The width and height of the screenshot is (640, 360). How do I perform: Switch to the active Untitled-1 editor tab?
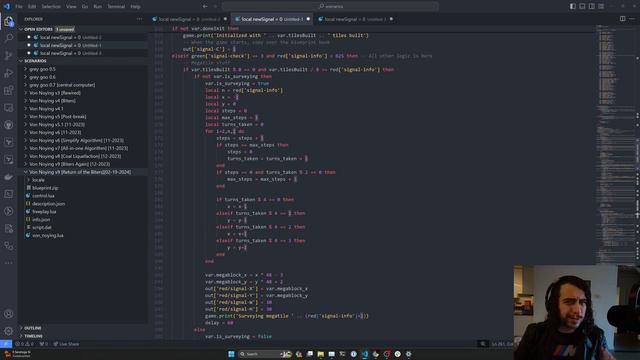[x=272, y=19]
